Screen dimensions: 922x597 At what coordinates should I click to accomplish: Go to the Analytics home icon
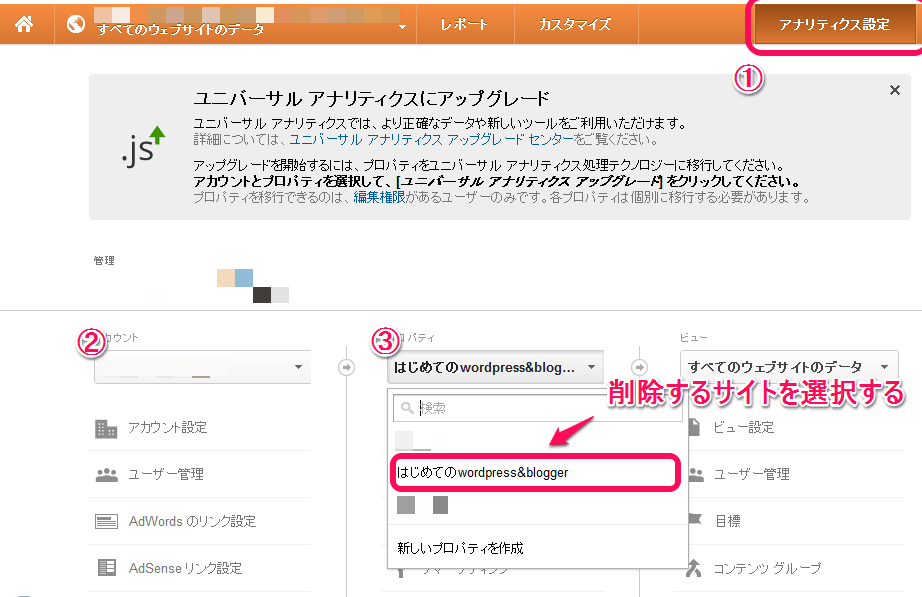pos(24,24)
